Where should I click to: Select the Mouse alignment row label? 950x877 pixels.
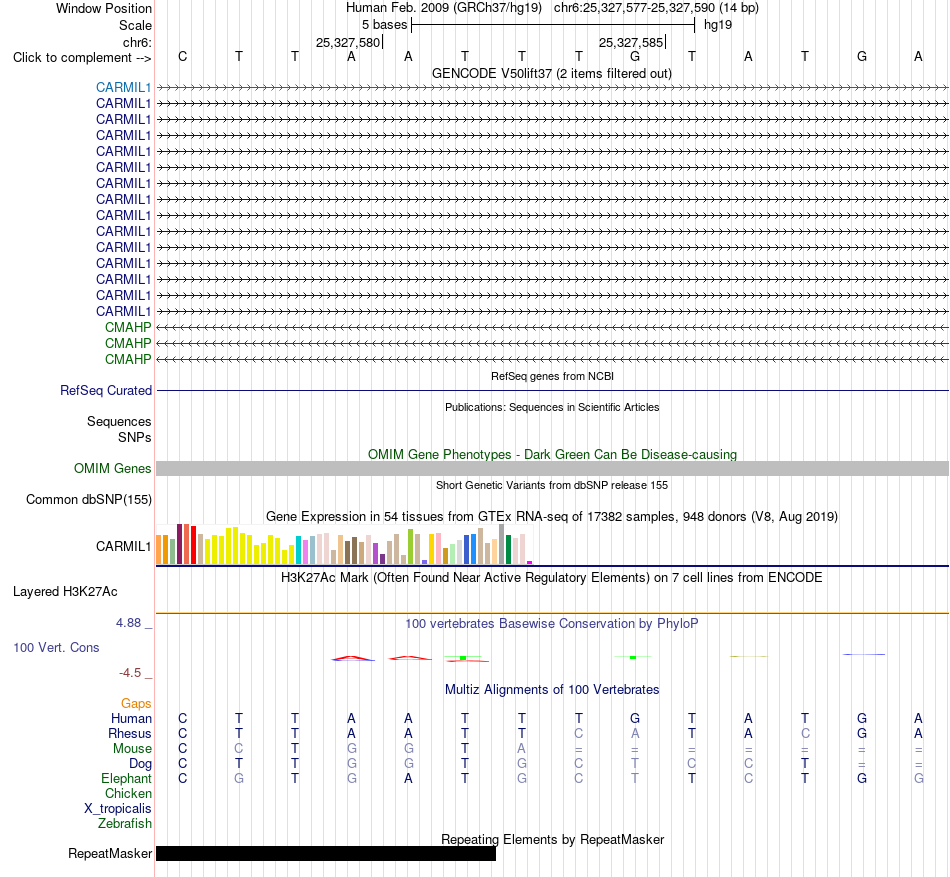point(132,749)
